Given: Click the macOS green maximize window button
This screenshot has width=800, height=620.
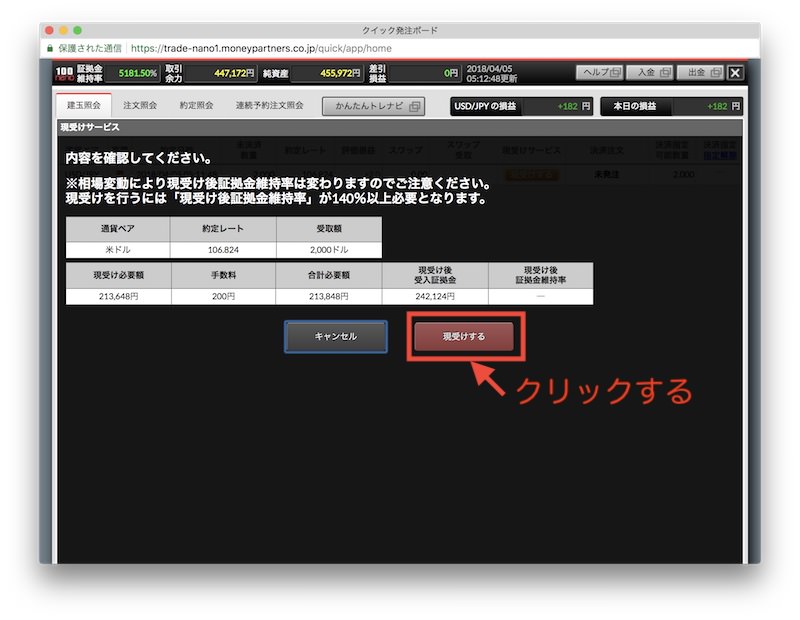Looking at the screenshot, I should pyautogui.click(x=78, y=31).
